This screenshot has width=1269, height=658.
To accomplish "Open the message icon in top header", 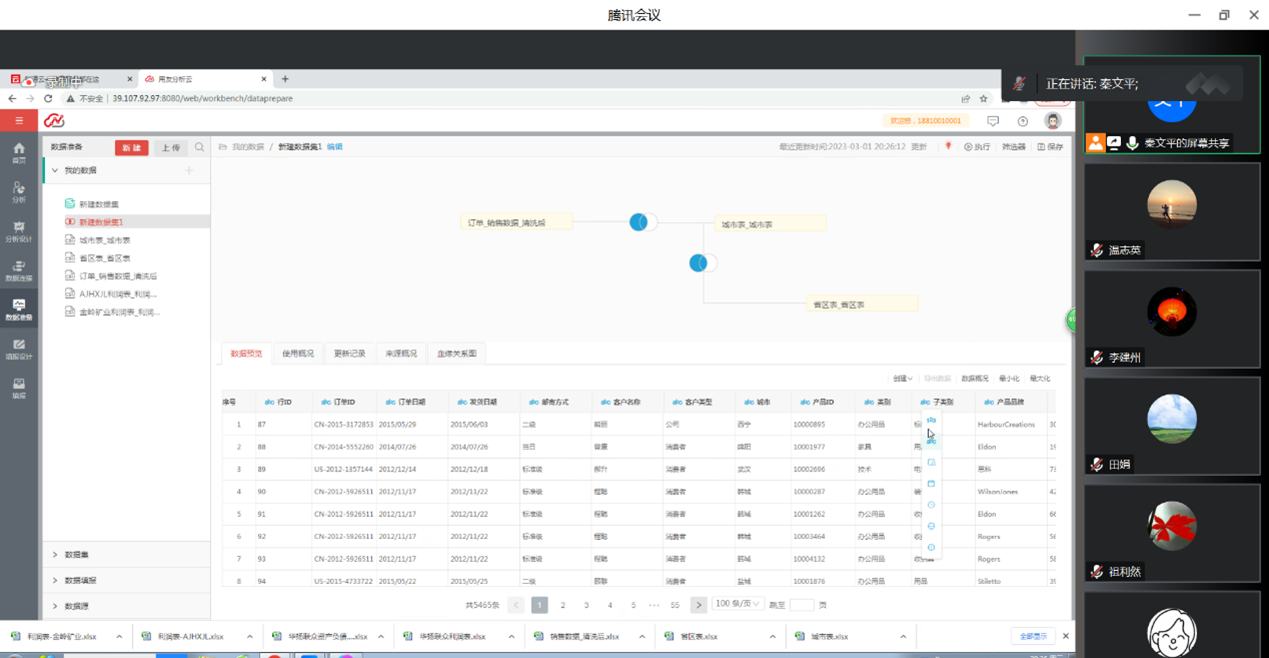I will click(993, 121).
